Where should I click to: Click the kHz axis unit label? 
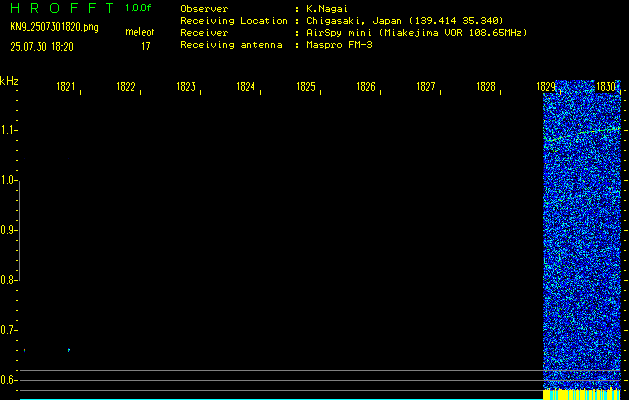[9, 81]
